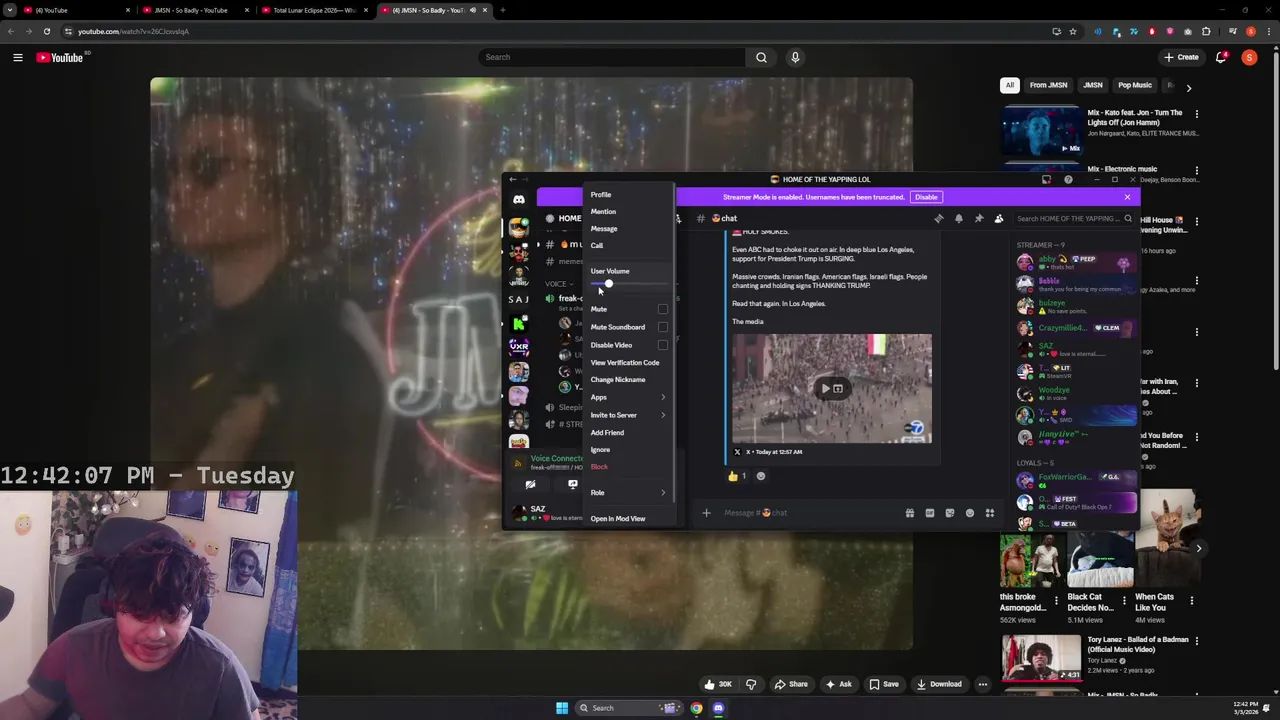The height and width of the screenshot is (720, 1280).
Task: Check the Mute Soundboard checkbox
Action: coord(662,327)
